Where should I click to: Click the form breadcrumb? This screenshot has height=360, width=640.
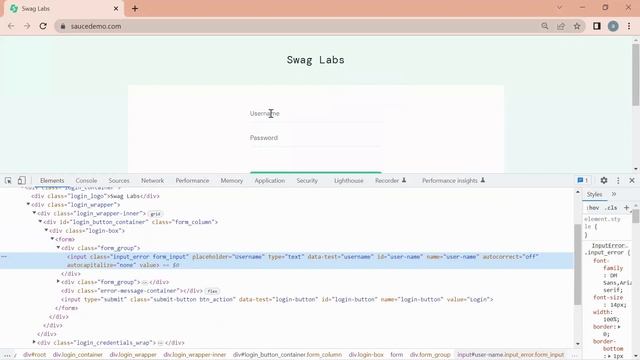396,355
